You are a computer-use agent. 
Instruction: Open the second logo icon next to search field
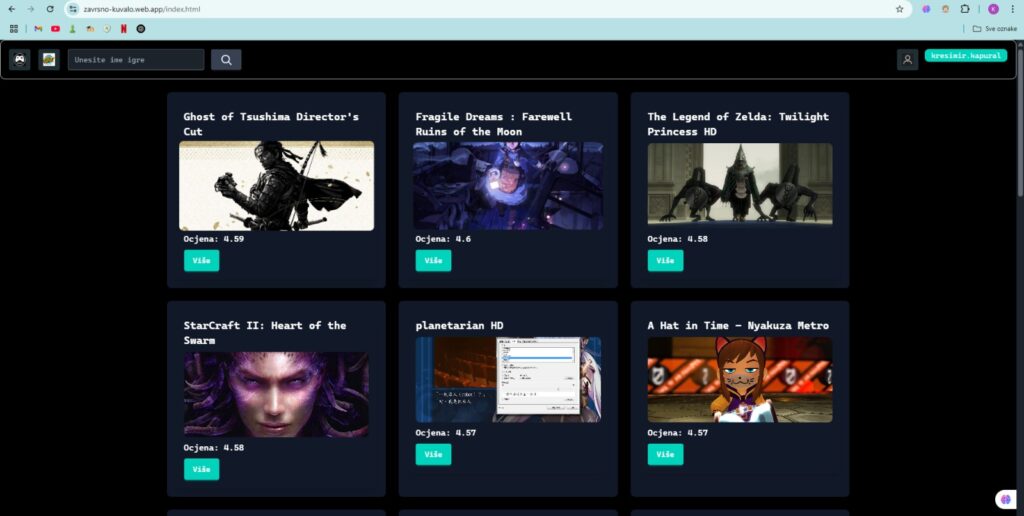point(49,59)
